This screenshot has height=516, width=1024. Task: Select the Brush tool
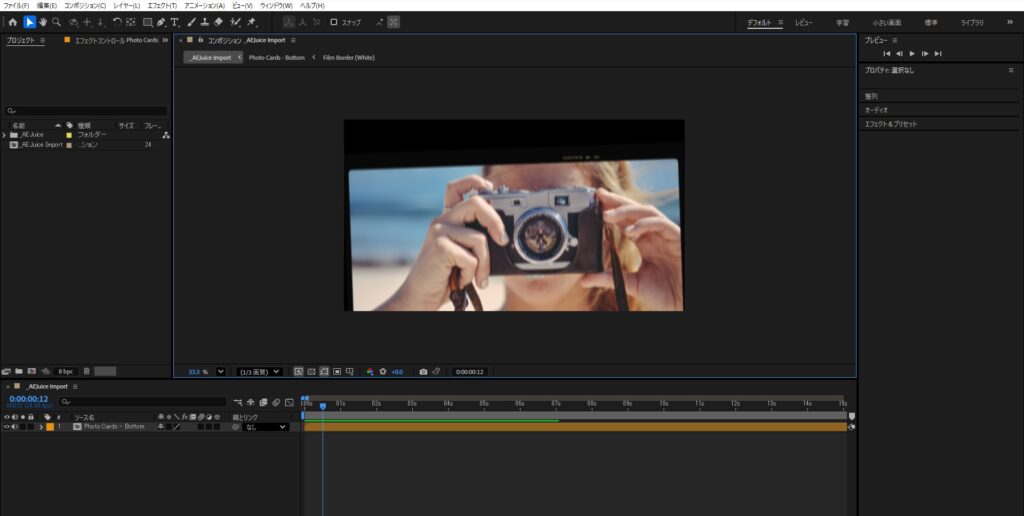click(190, 22)
